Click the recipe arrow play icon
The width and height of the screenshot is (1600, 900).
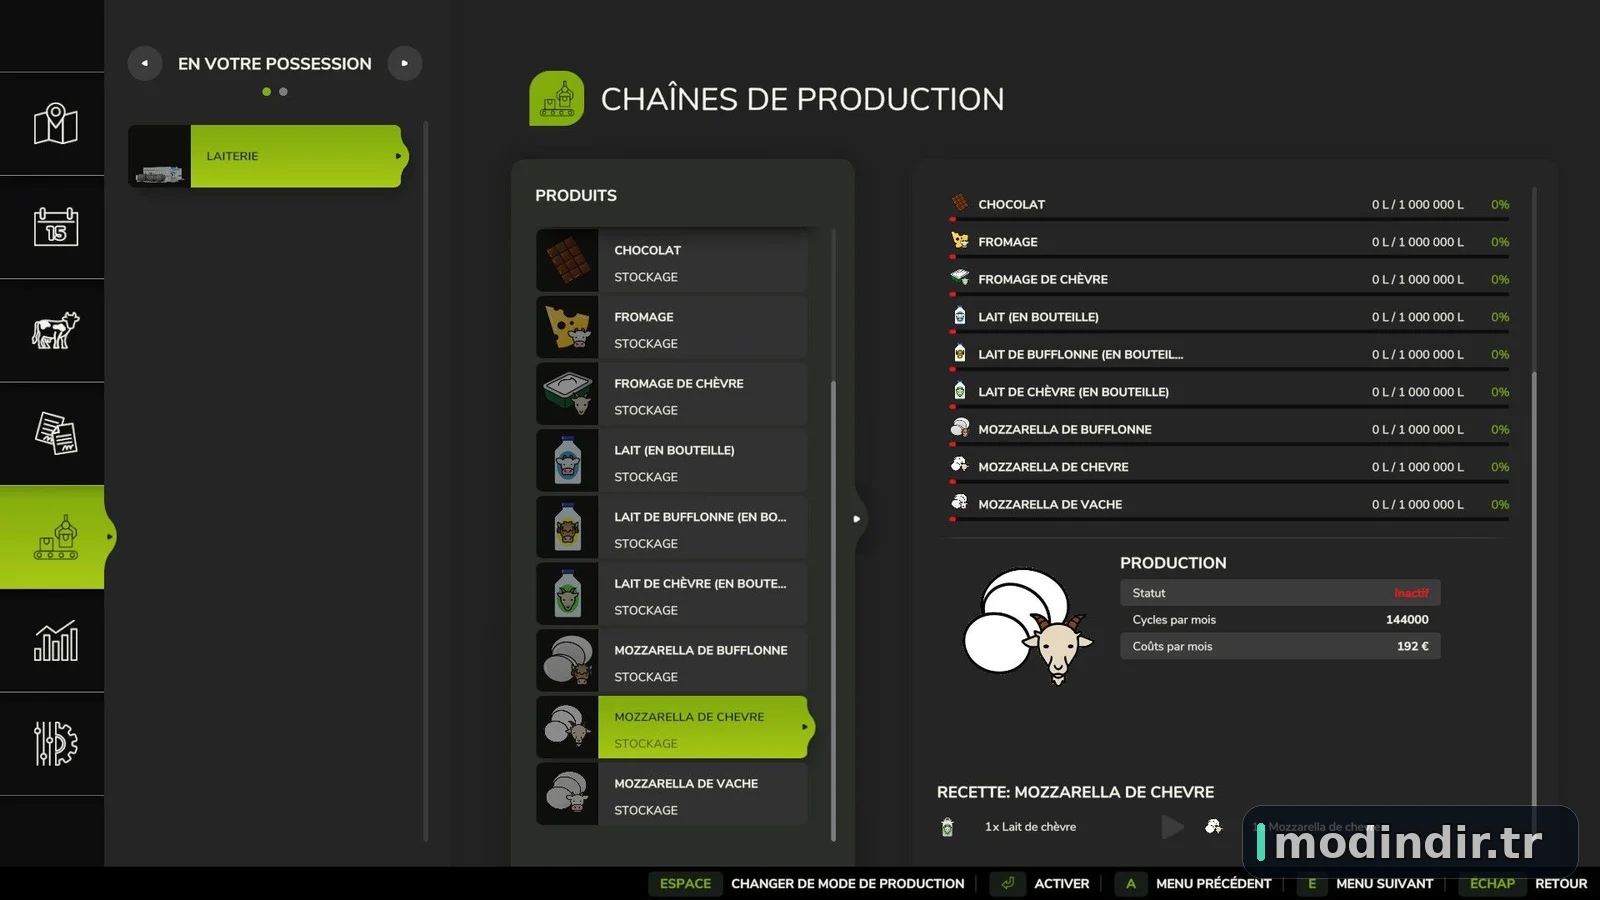1172,827
